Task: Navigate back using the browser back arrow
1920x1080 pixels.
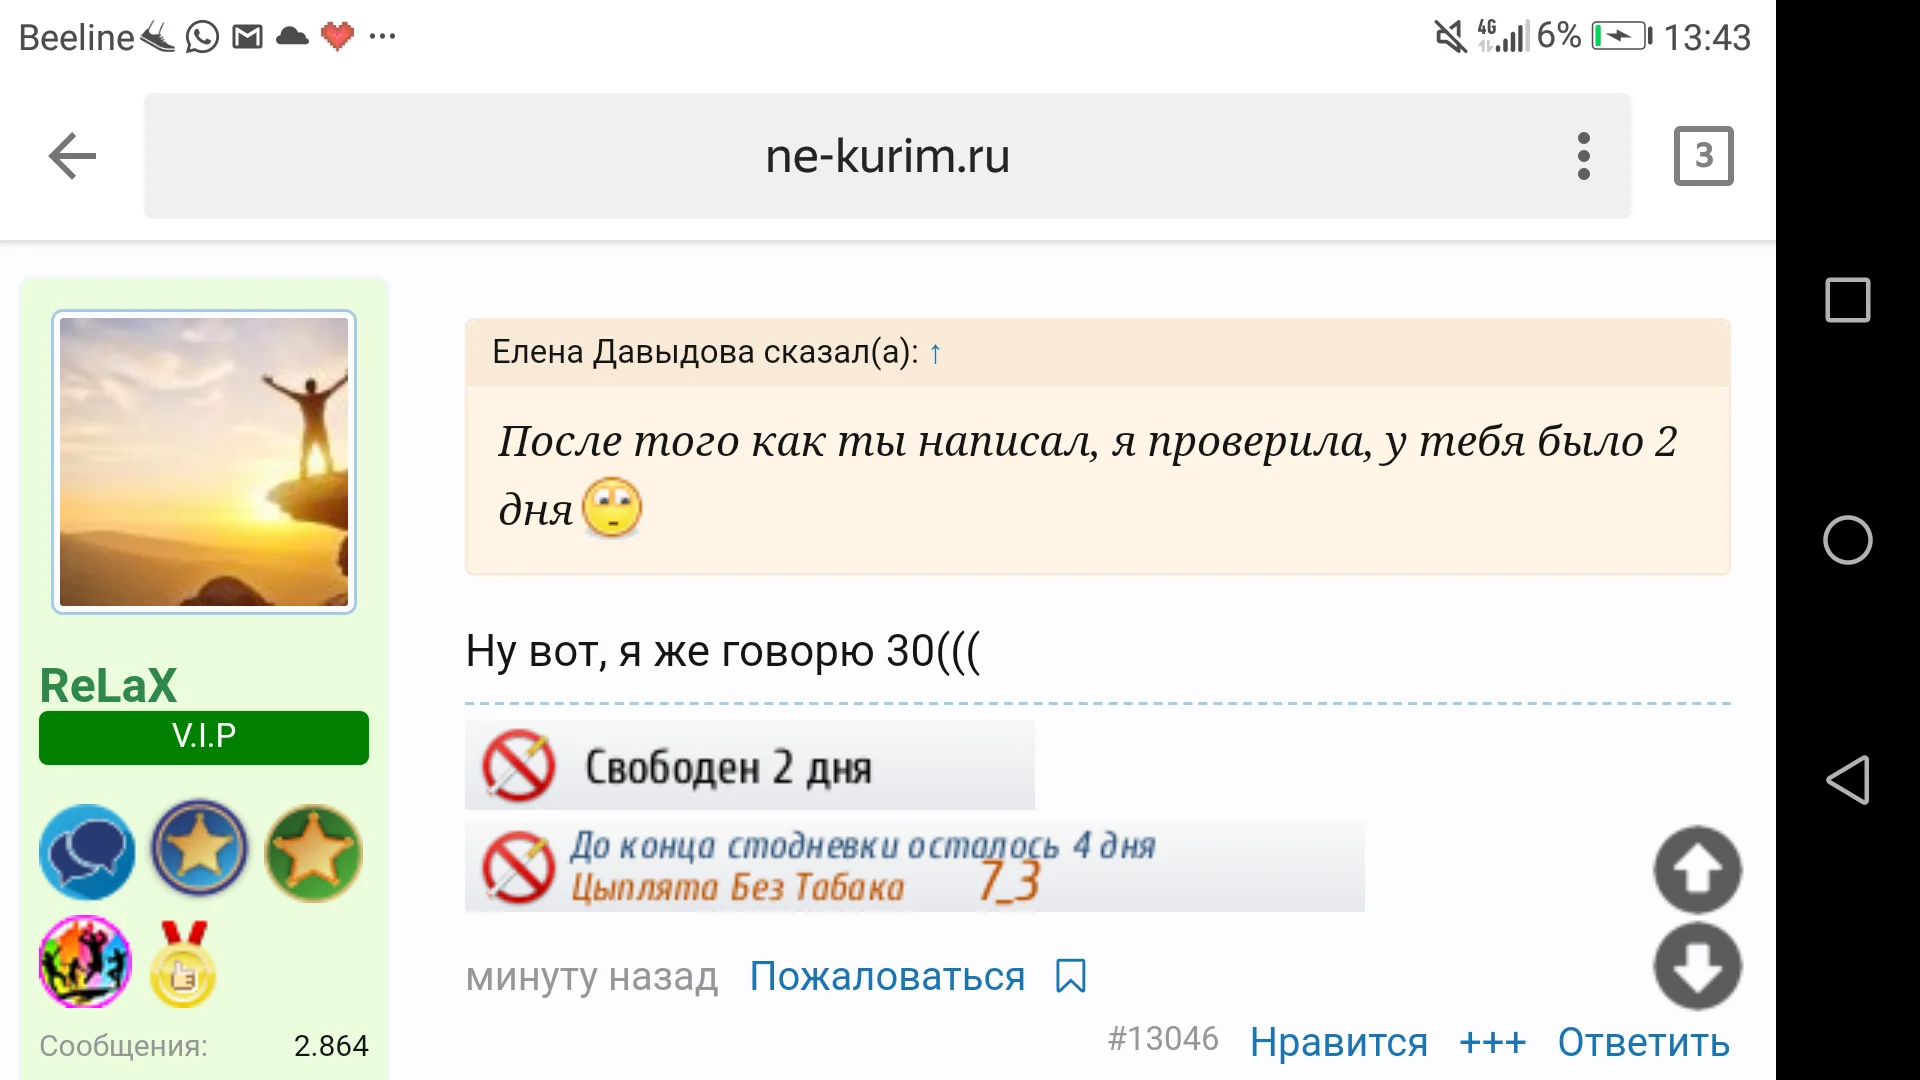Action: click(x=71, y=155)
